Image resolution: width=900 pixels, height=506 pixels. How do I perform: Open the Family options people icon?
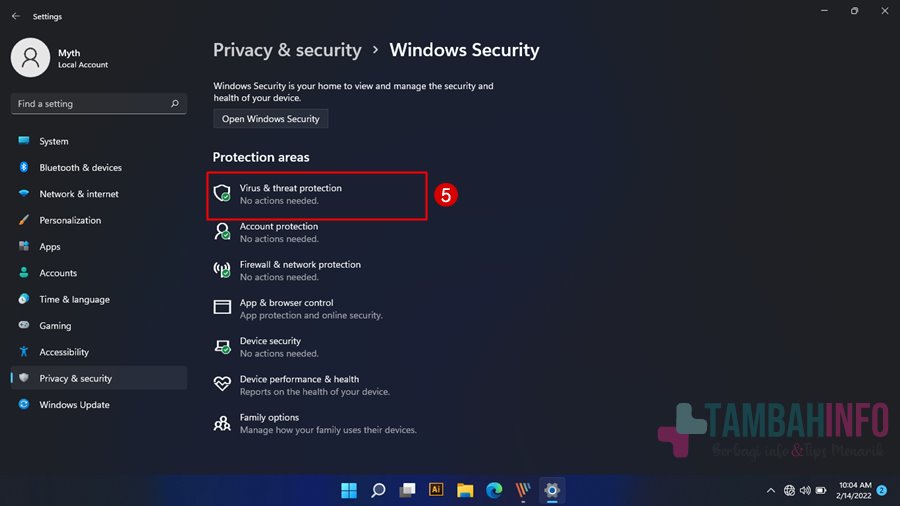pyautogui.click(x=222, y=423)
